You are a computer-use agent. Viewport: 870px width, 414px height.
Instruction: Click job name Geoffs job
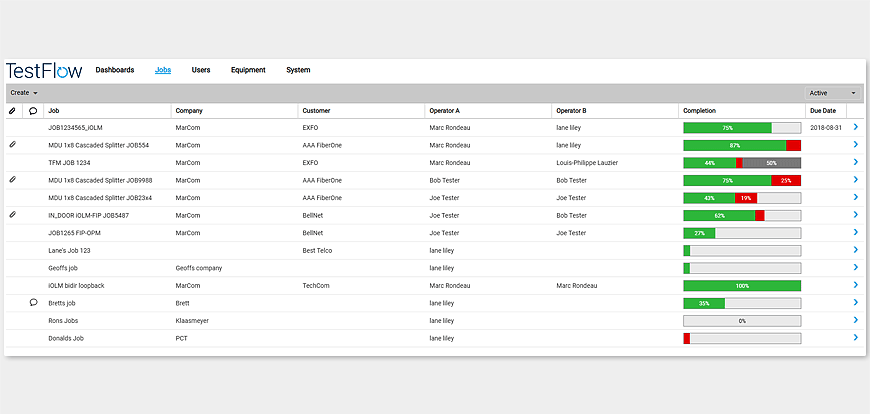point(63,268)
